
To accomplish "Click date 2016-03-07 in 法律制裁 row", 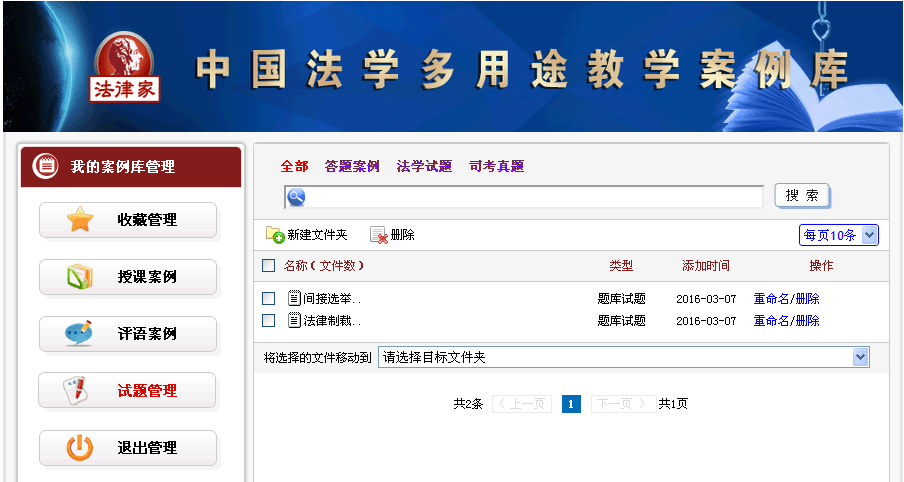I will coord(706,321).
